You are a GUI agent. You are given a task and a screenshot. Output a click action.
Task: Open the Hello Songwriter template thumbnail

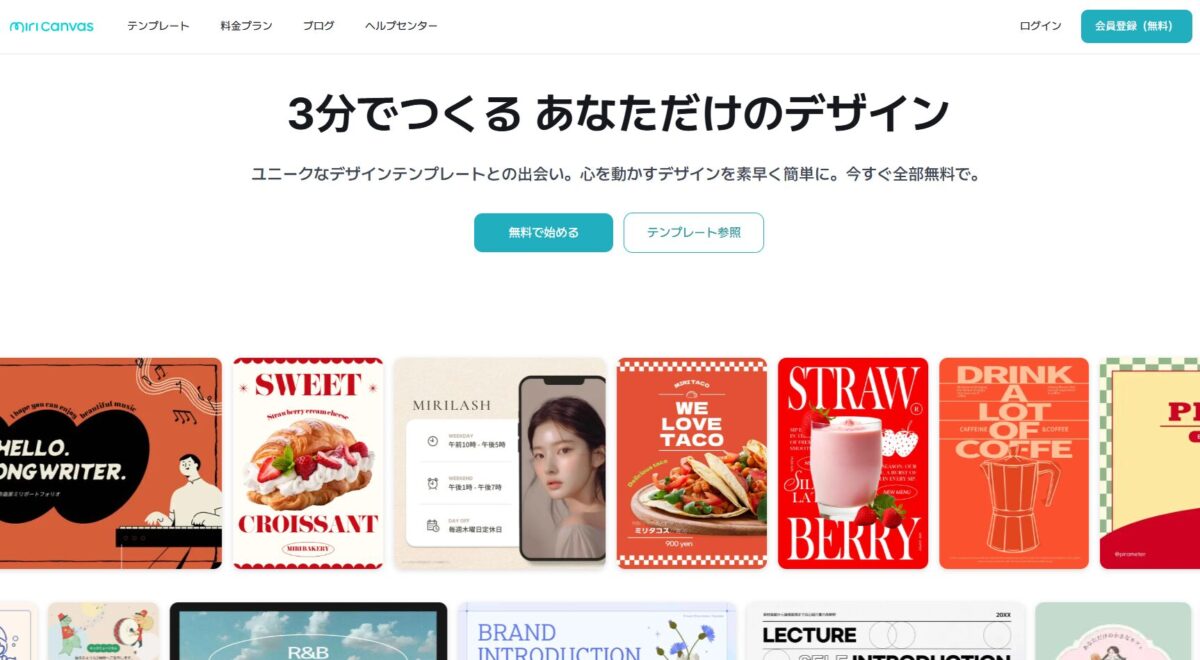tap(111, 463)
